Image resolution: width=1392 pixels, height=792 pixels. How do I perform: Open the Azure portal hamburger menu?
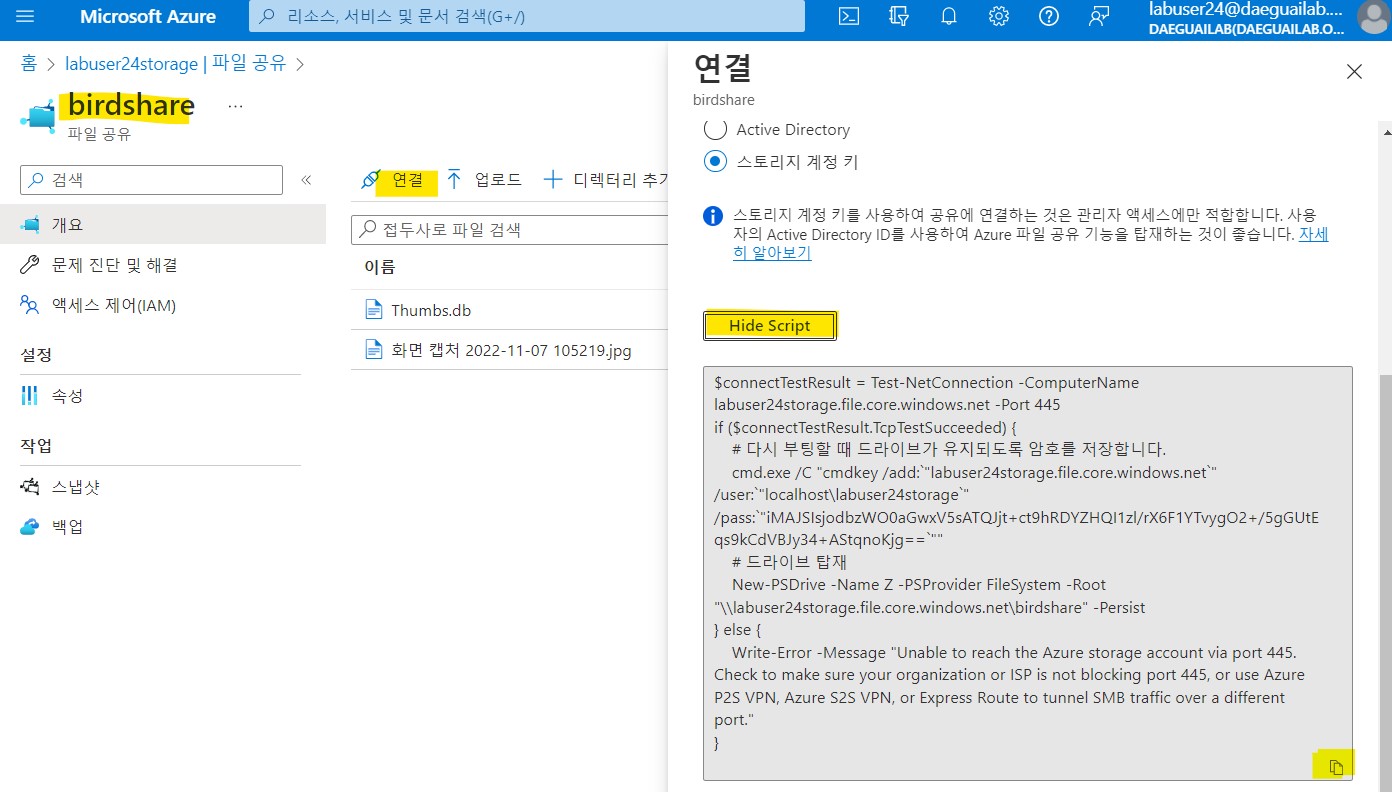click(x=26, y=17)
